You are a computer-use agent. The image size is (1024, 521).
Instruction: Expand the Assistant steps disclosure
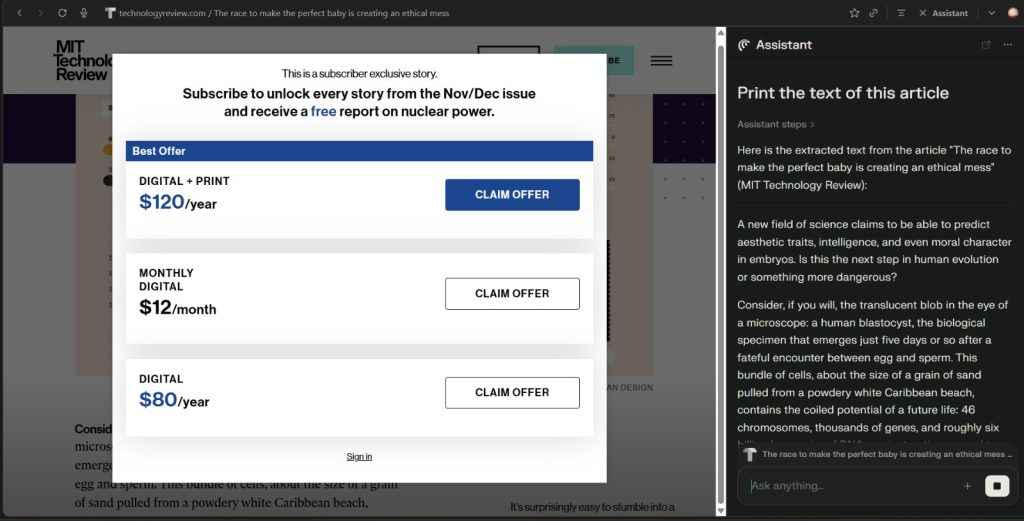776,124
